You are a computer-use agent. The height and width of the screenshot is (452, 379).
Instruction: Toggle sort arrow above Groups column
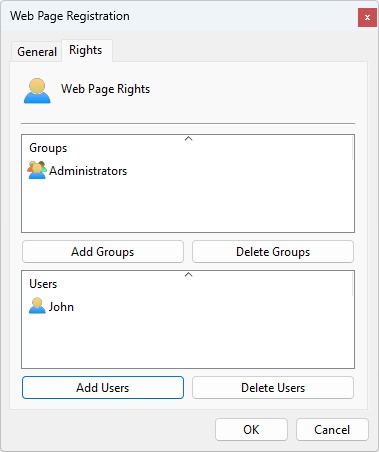pos(189,139)
